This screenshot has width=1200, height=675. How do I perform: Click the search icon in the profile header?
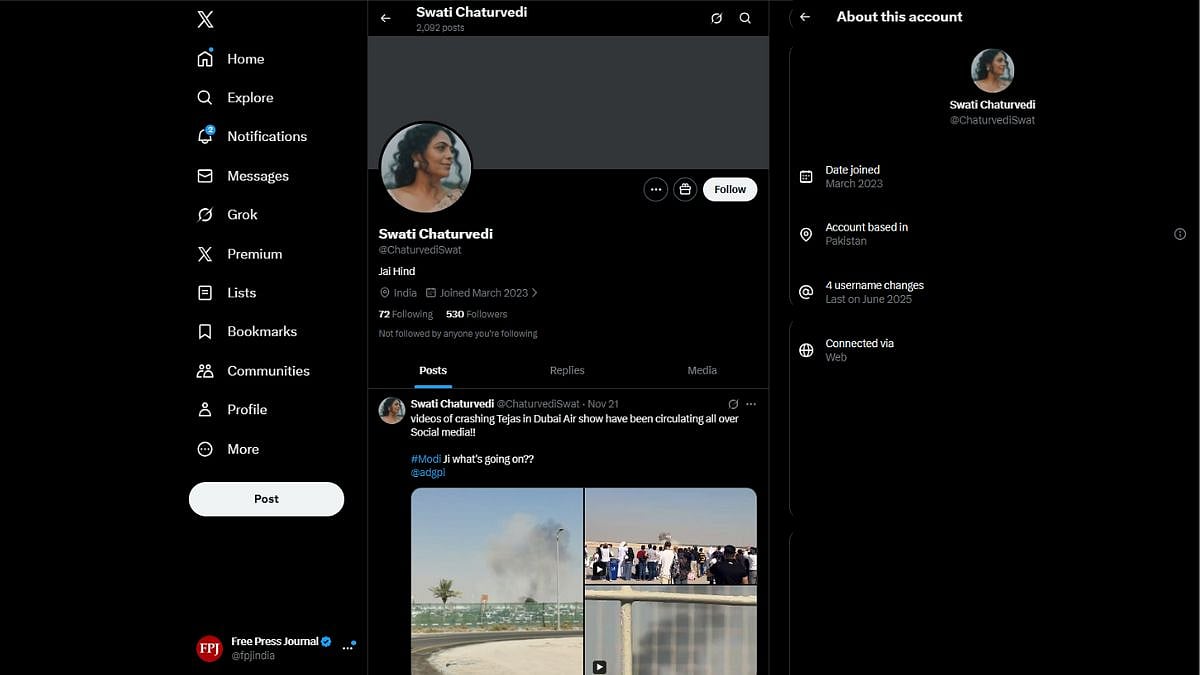tap(745, 17)
